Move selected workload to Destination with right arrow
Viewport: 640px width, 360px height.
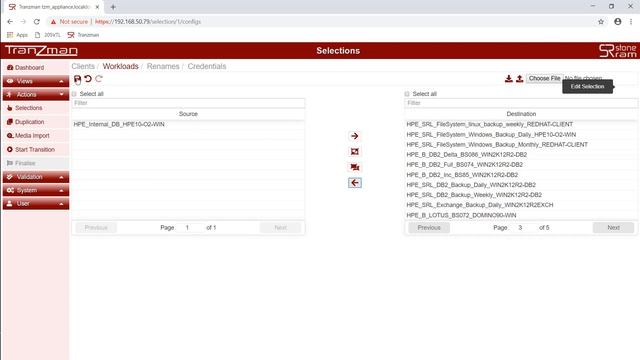click(x=355, y=136)
